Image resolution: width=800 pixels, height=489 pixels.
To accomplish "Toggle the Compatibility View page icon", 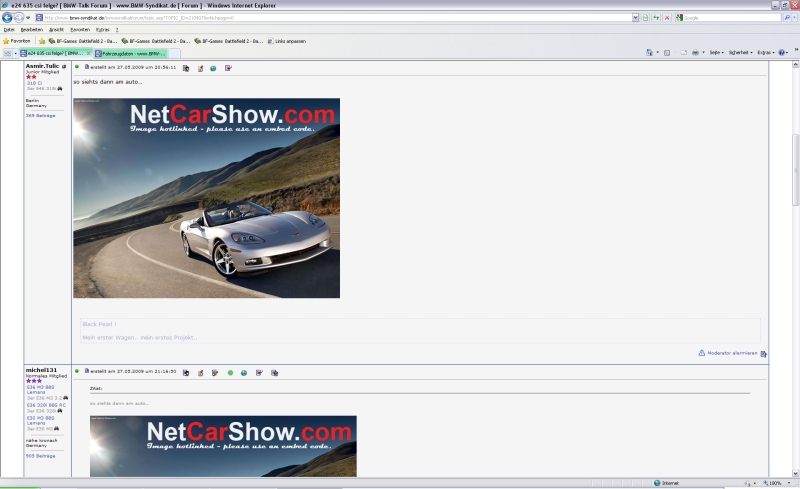I will coord(645,17).
